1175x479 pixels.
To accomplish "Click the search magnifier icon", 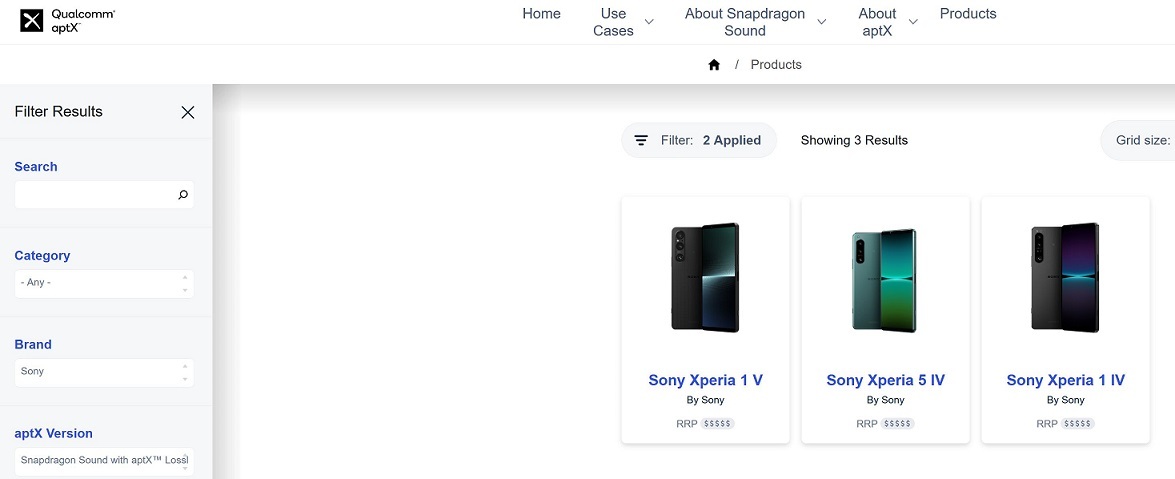I will (x=183, y=195).
